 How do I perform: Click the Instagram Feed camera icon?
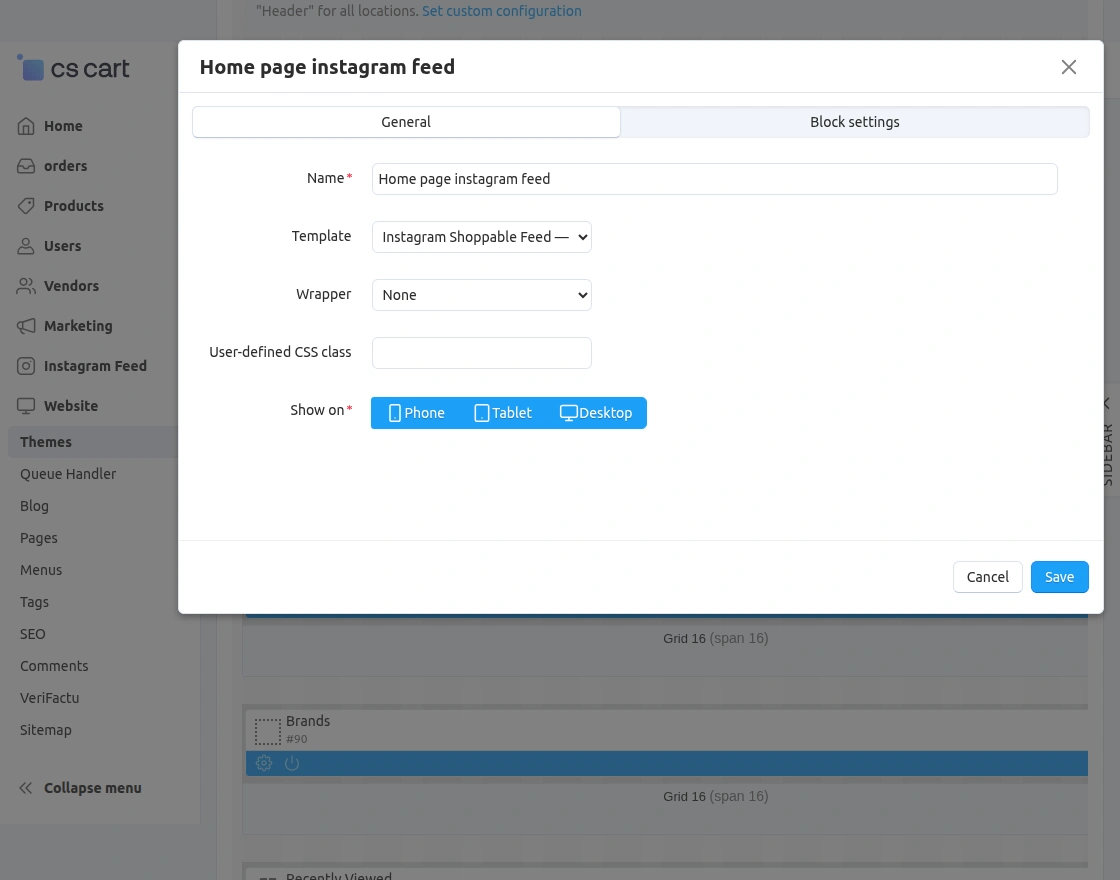coord(26,366)
